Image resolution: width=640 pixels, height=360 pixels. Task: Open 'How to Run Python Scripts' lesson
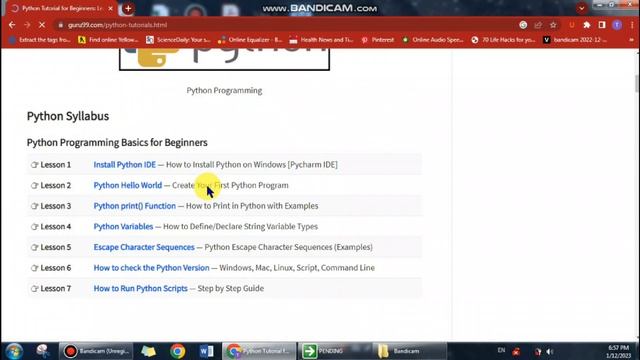(x=140, y=288)
